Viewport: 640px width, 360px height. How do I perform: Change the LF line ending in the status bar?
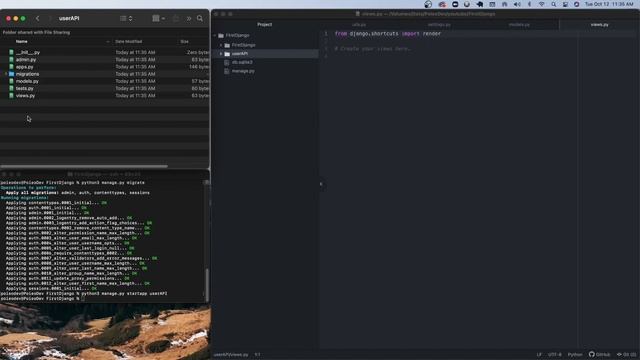(x=539, y=355)
